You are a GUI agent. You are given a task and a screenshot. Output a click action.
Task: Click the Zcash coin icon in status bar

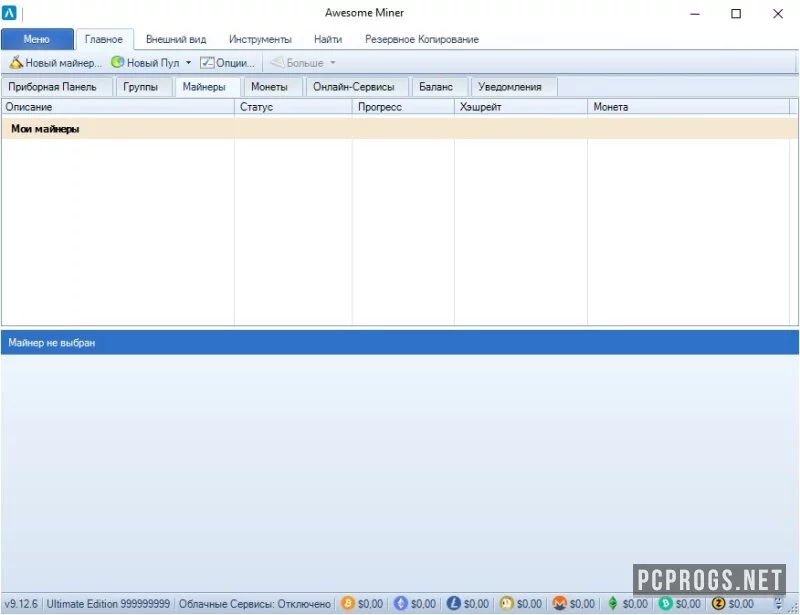pos(718,604)
